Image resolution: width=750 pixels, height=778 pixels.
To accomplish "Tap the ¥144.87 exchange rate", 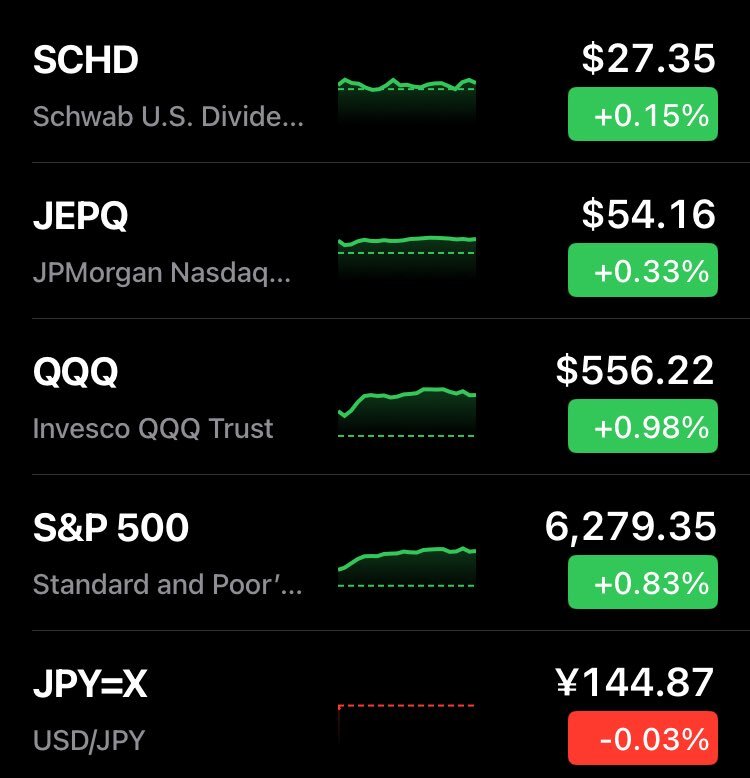I will click(x=635, y=683).
